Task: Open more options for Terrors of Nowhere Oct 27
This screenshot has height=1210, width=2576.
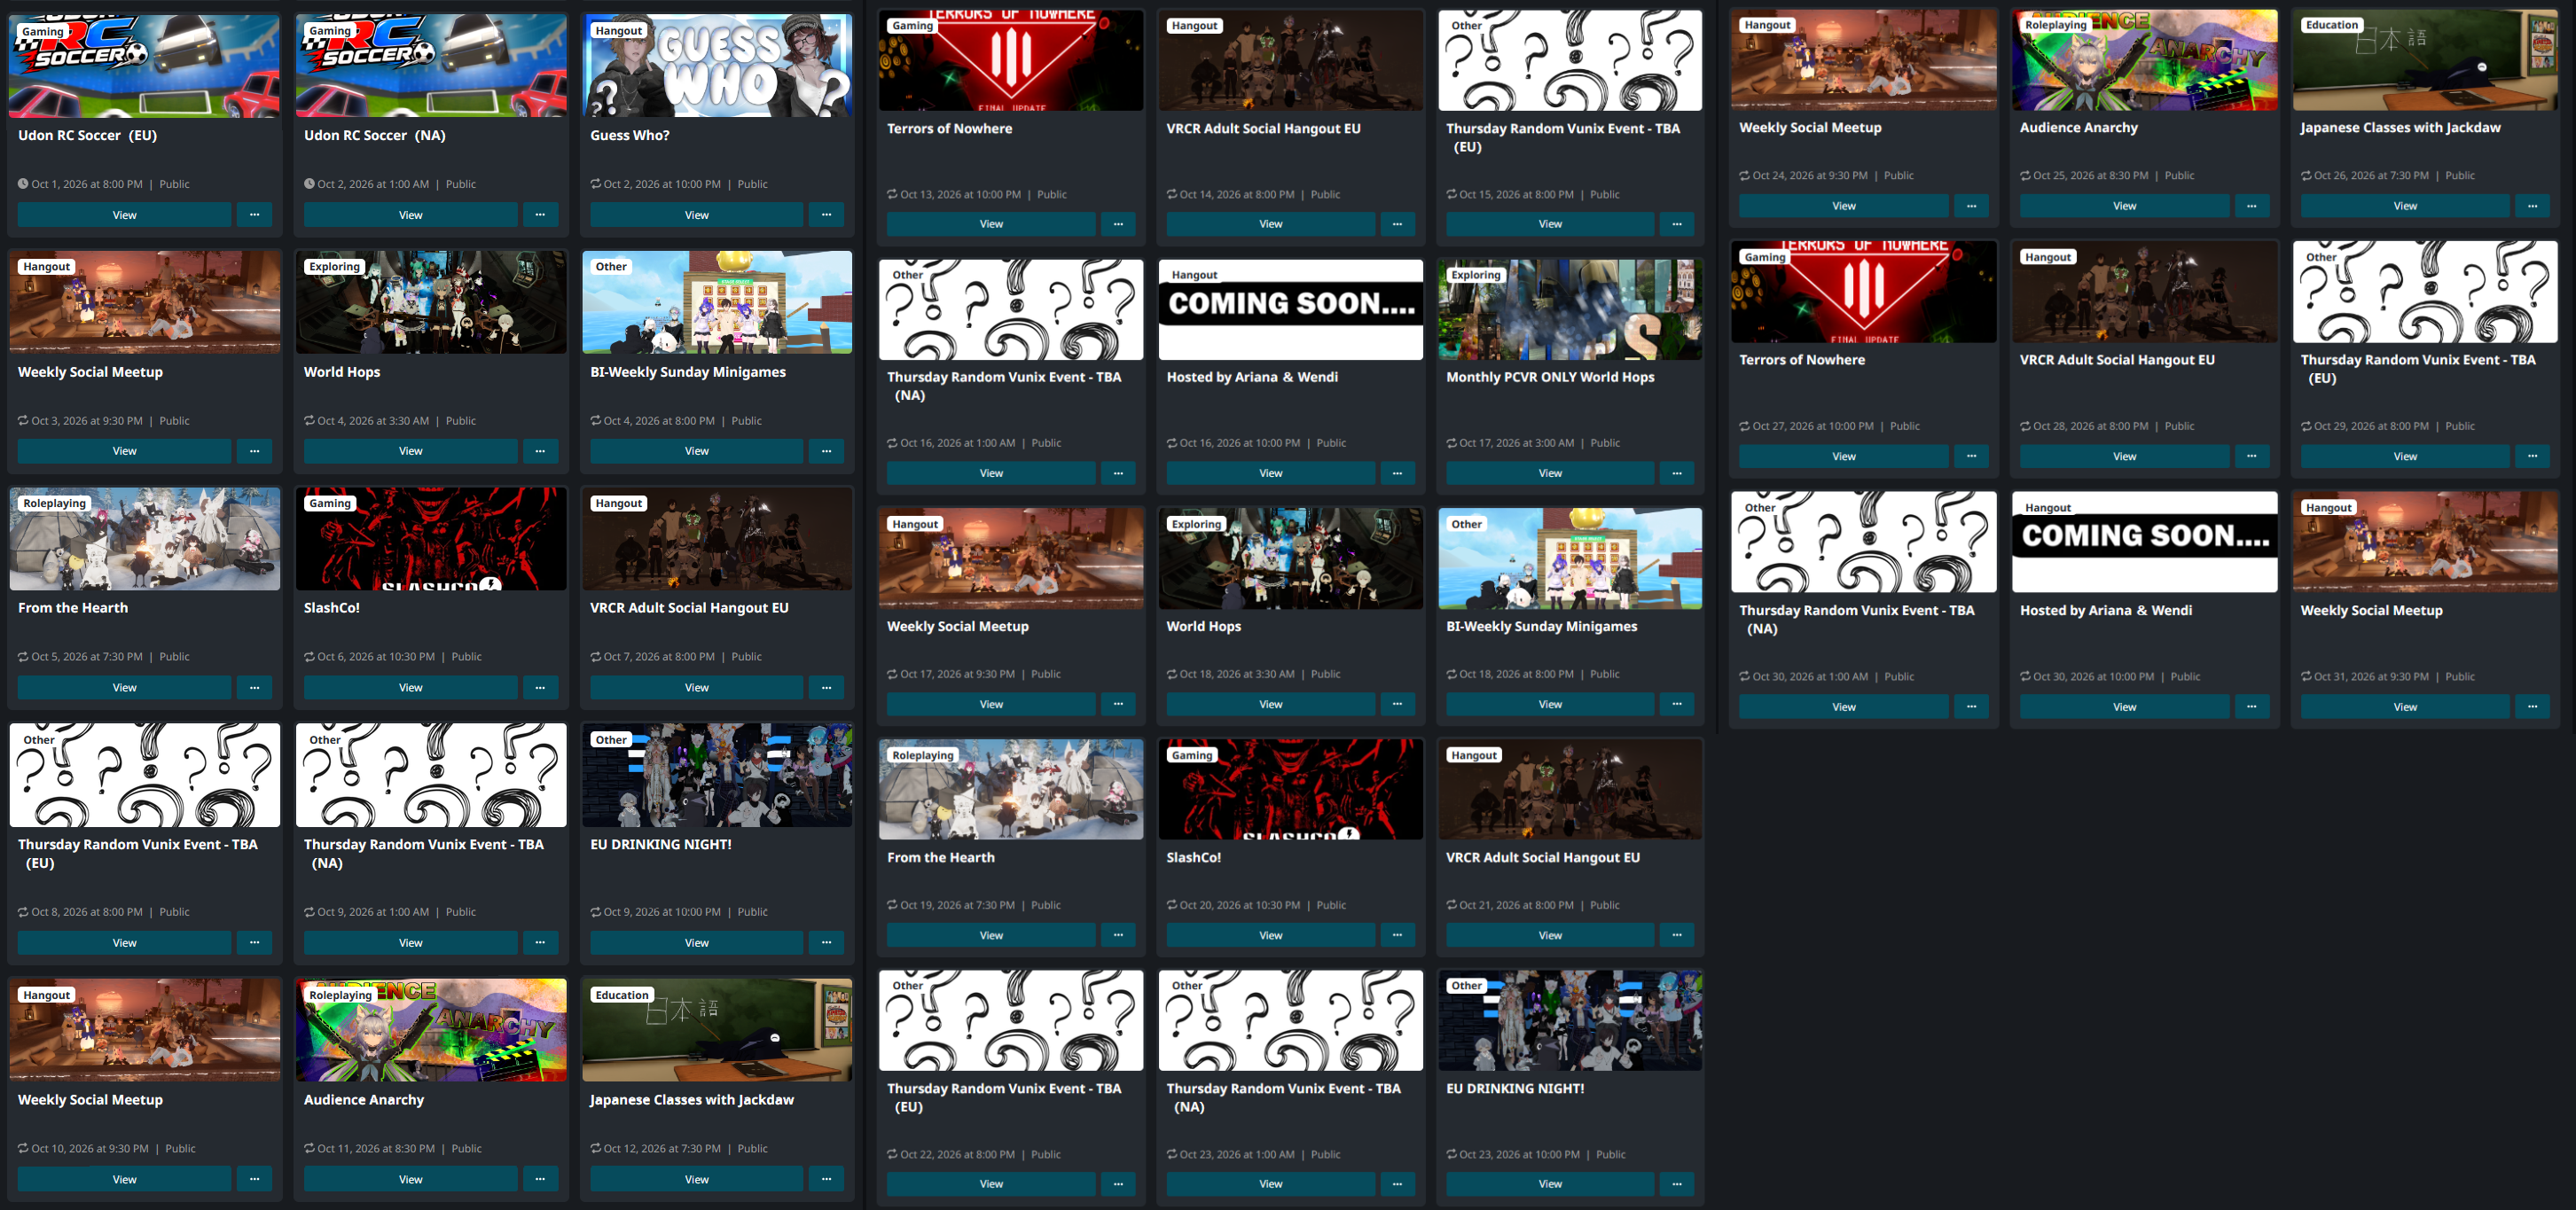Action: 1971,457
